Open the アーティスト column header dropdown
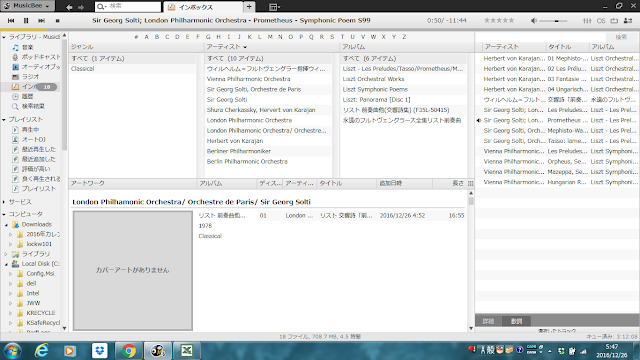640x360 pixels. pyautogui.click(x=245, y=47)
